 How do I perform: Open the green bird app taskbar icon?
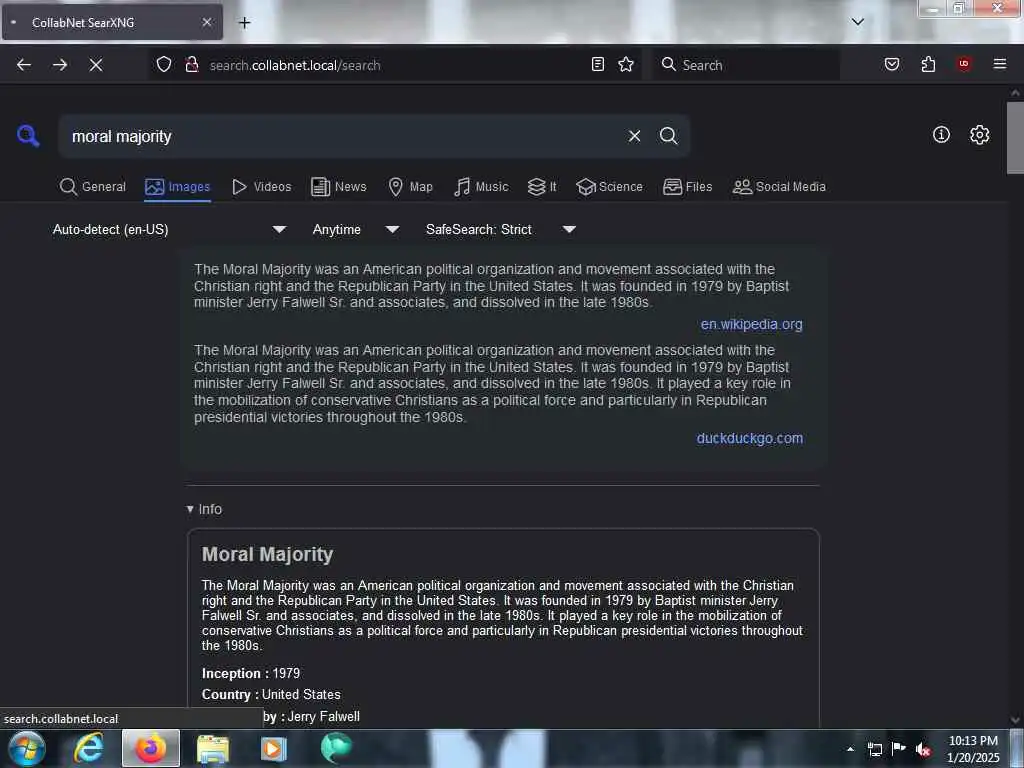point(336,748)
